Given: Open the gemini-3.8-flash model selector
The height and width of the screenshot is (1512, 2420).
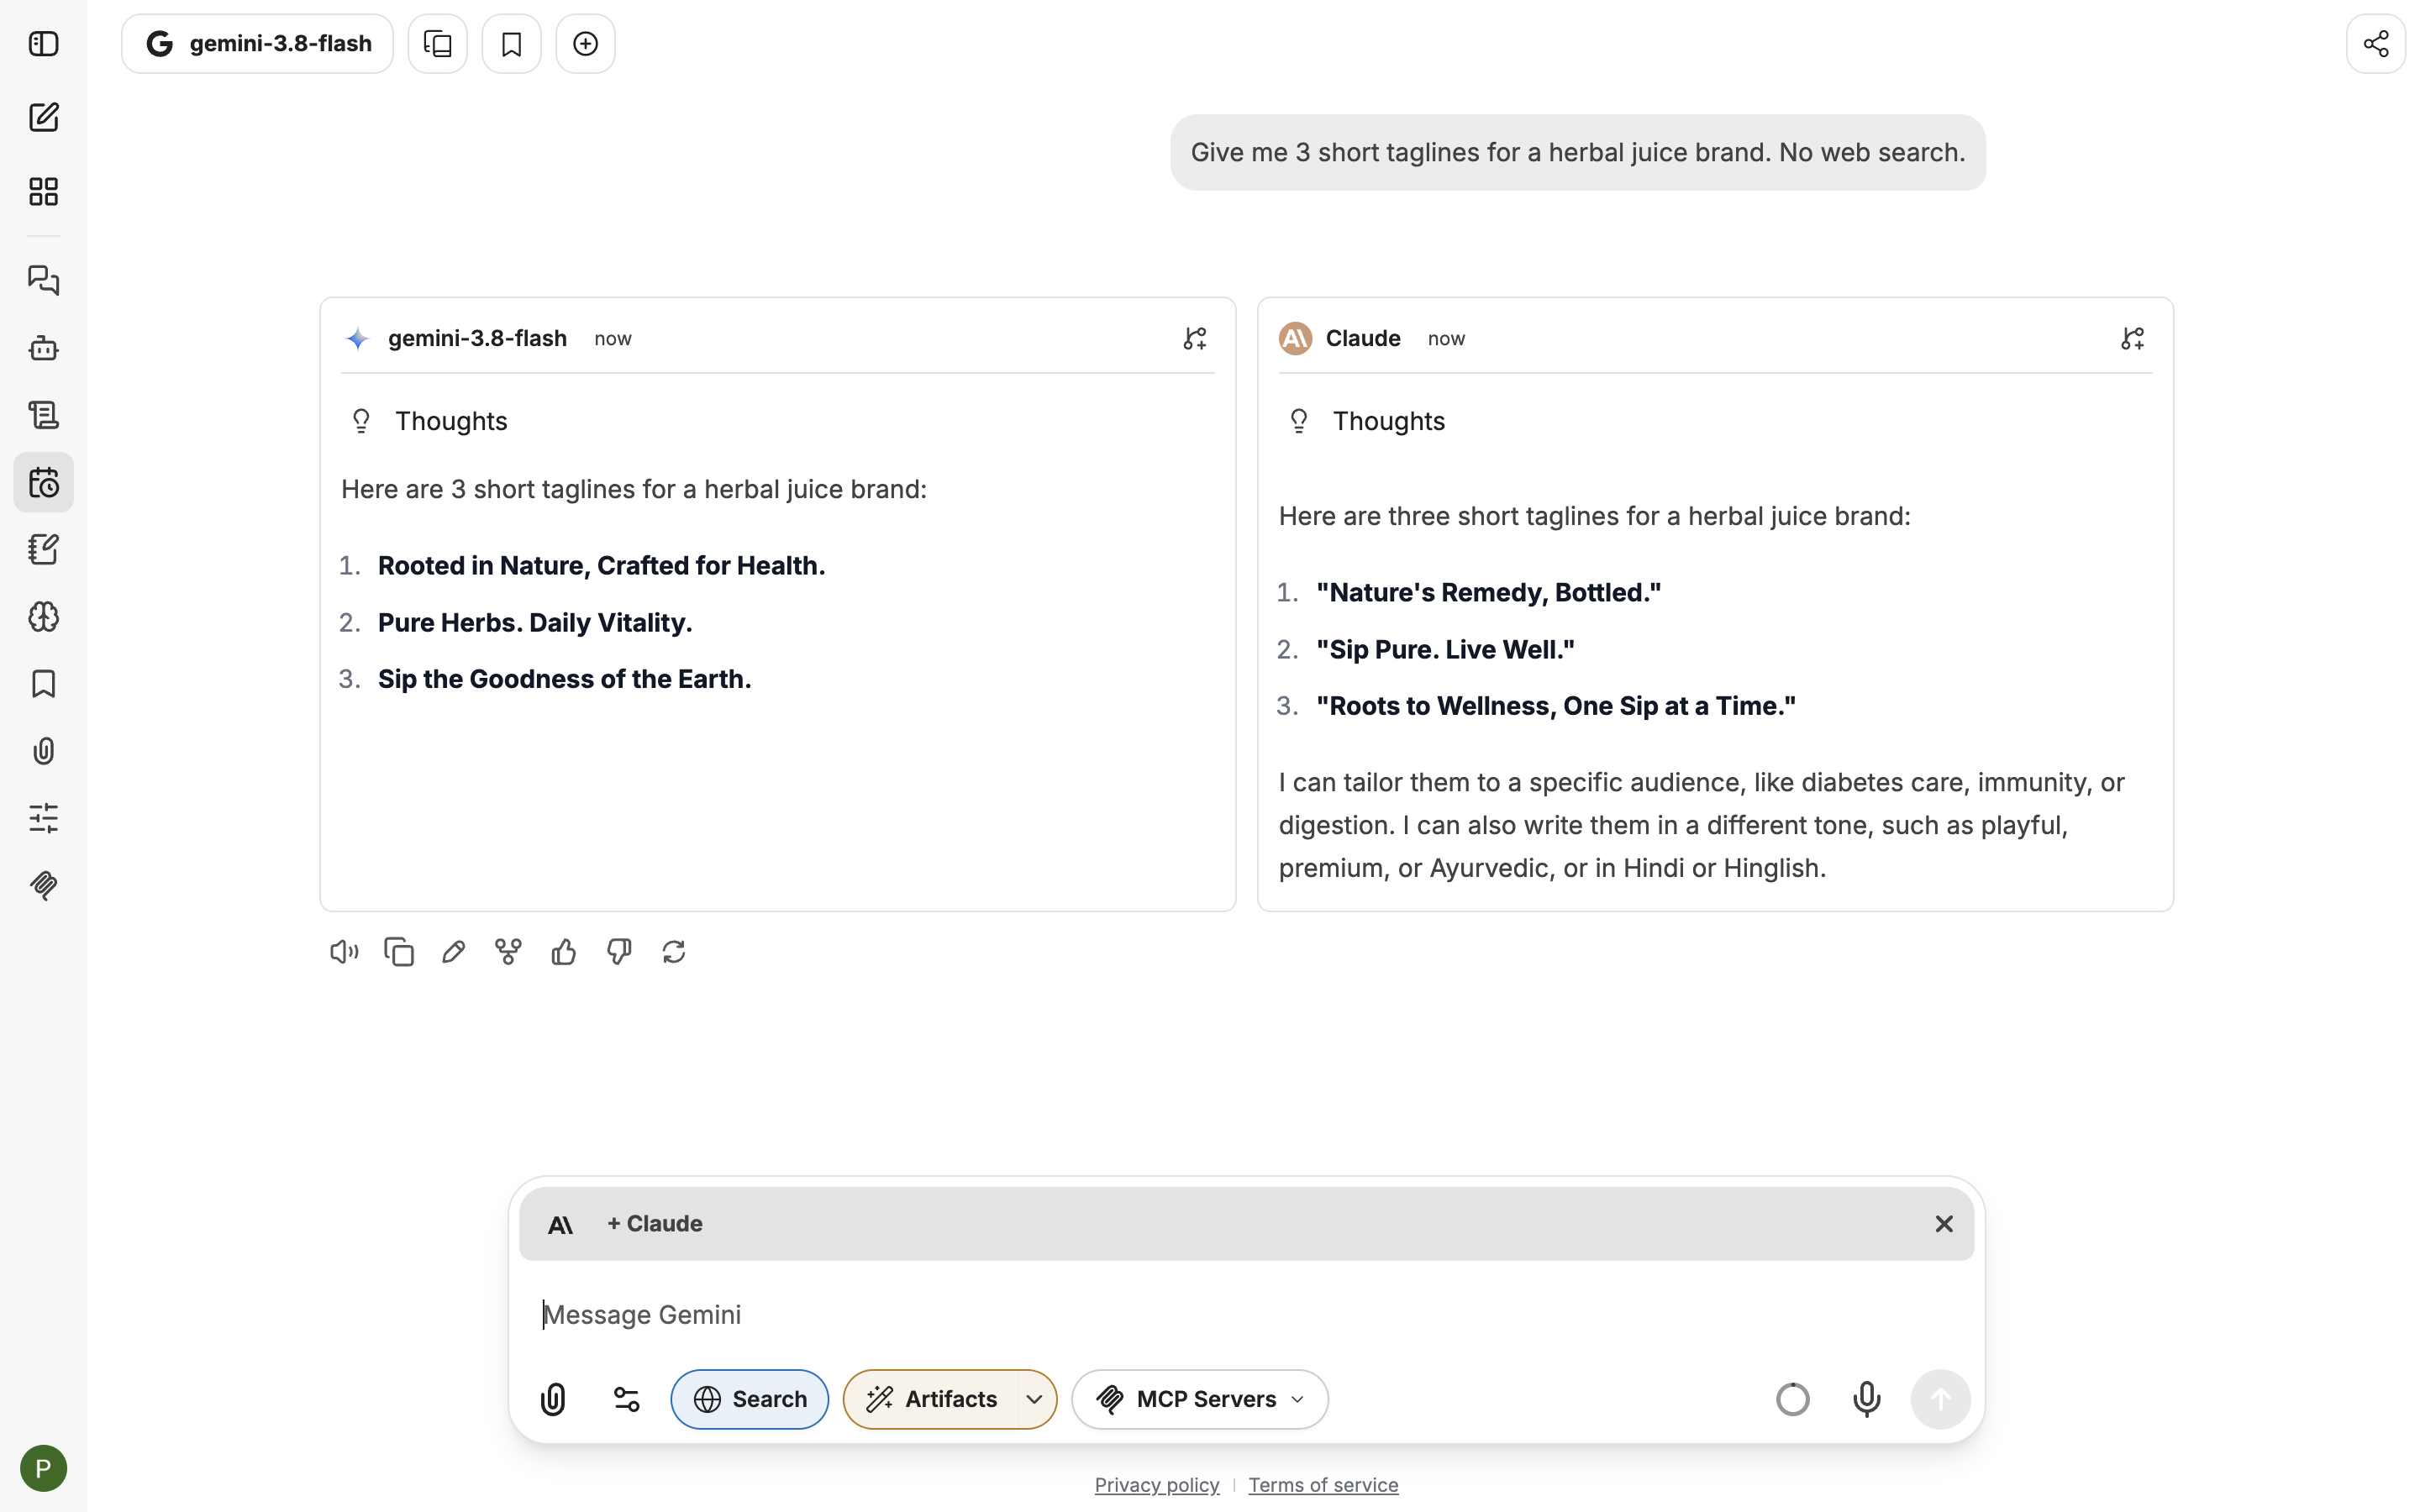Looking at the screenshot, I should pos(258,44).
